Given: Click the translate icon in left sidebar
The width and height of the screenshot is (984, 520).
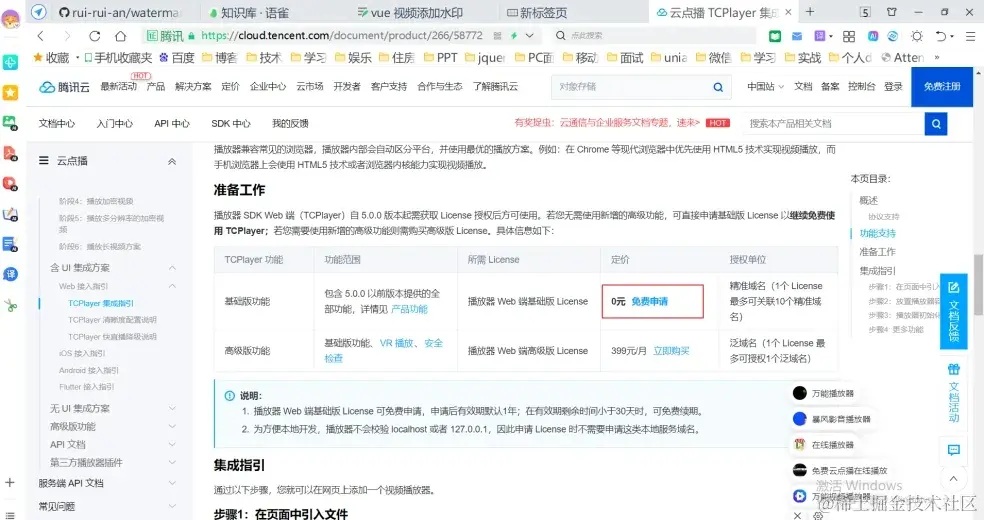Looking at the screenshot, I should pyautogui.click(x=11, y=274).
